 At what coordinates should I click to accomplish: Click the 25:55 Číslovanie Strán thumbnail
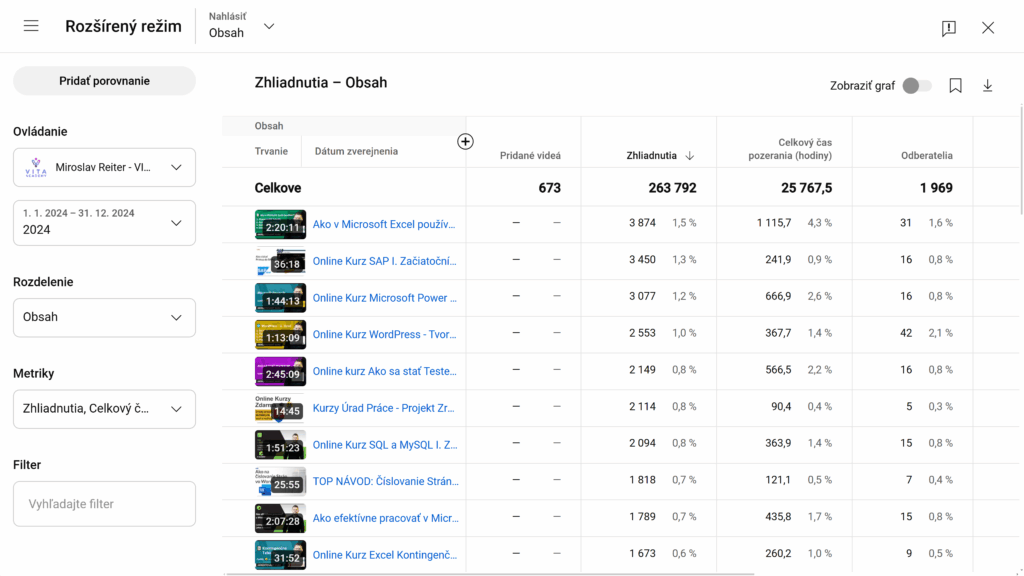click(280, 481)
